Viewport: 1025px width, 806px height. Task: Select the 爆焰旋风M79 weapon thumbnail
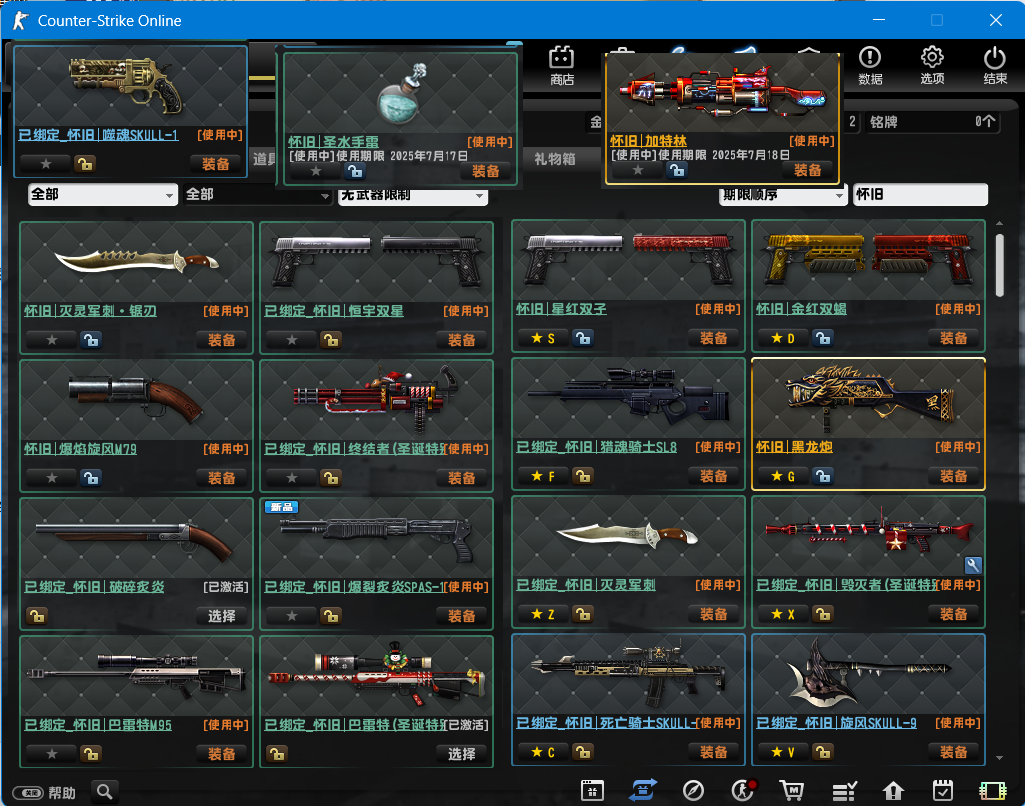[x=136, y=399]
